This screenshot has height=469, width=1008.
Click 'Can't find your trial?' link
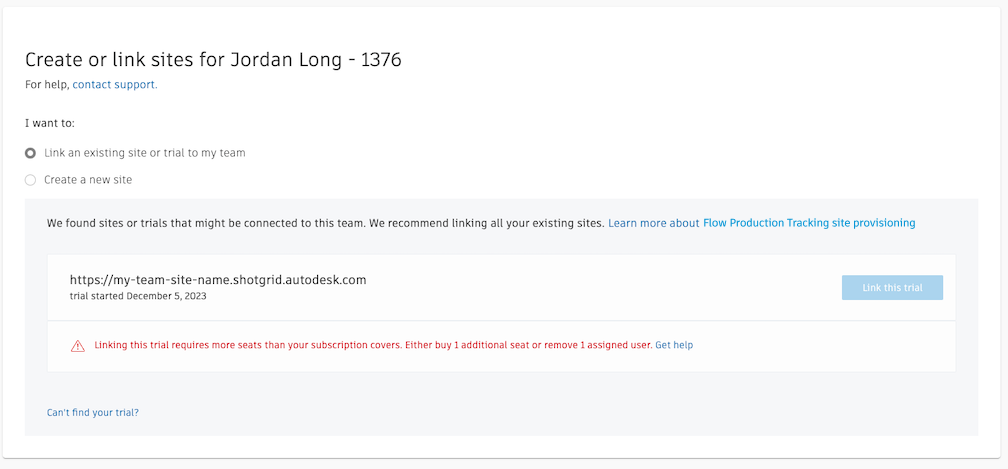(93, 412)
